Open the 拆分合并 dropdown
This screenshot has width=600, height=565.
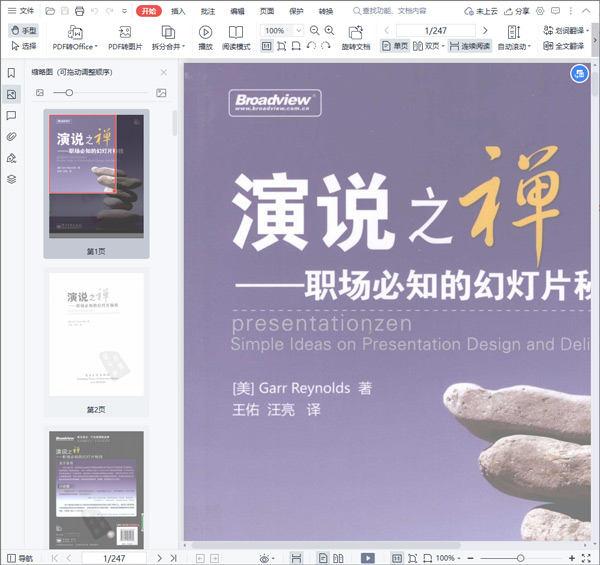(x=168, y=37)
